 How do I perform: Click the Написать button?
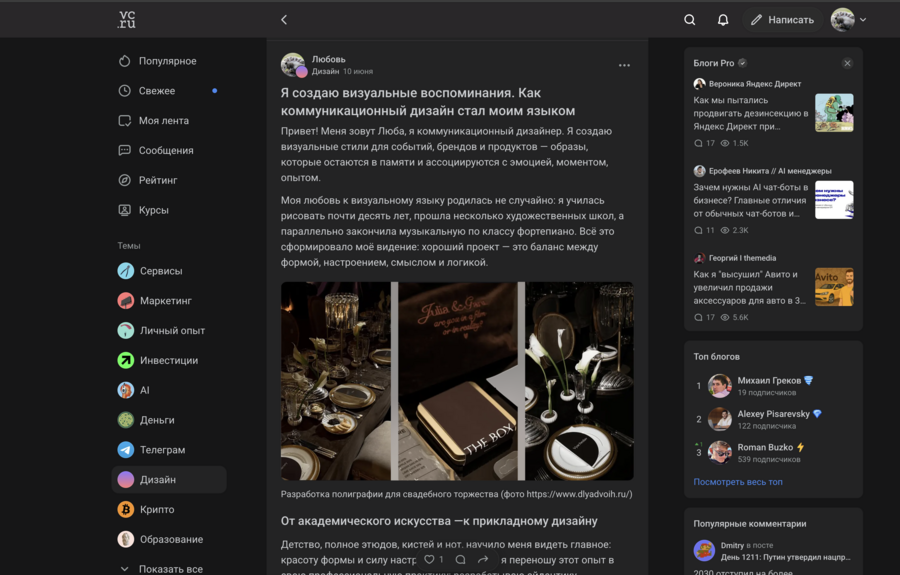782,20
